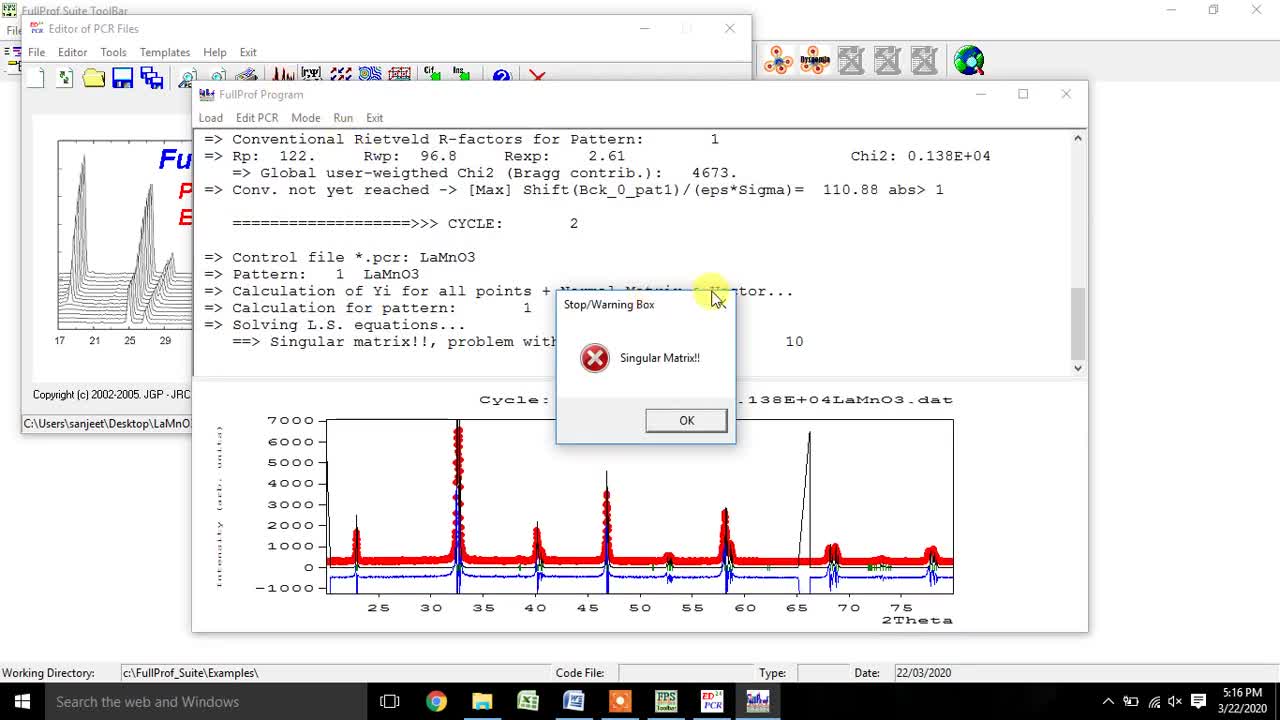This screenshot has width=1280, height=720.
Task: Switch to Excel from the taskbar
Action: pos(528,702)
